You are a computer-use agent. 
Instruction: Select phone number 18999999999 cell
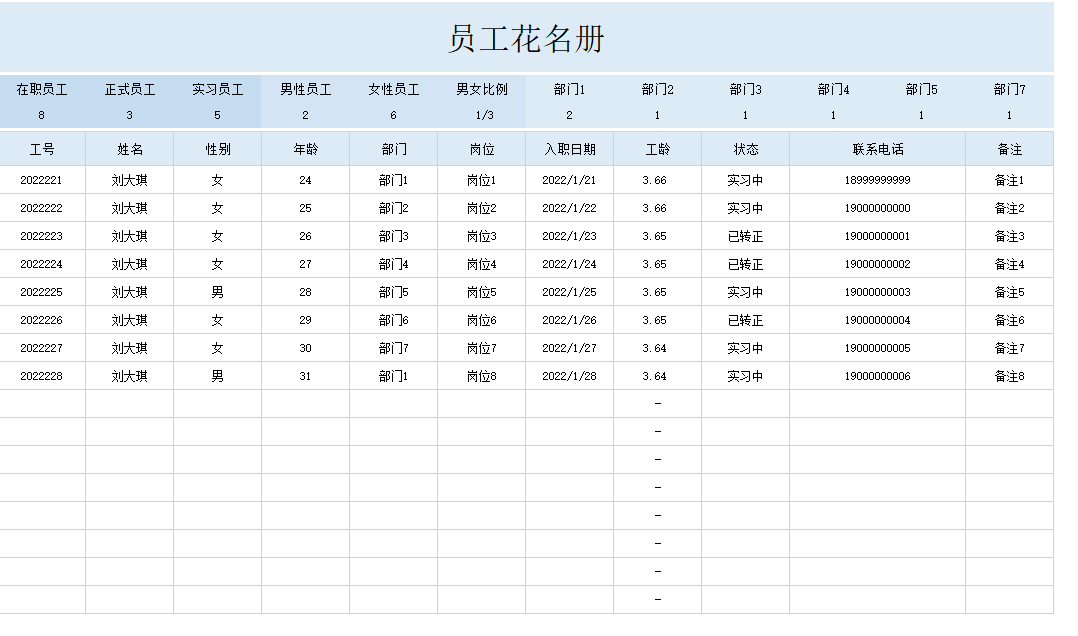tap(877, 181)
